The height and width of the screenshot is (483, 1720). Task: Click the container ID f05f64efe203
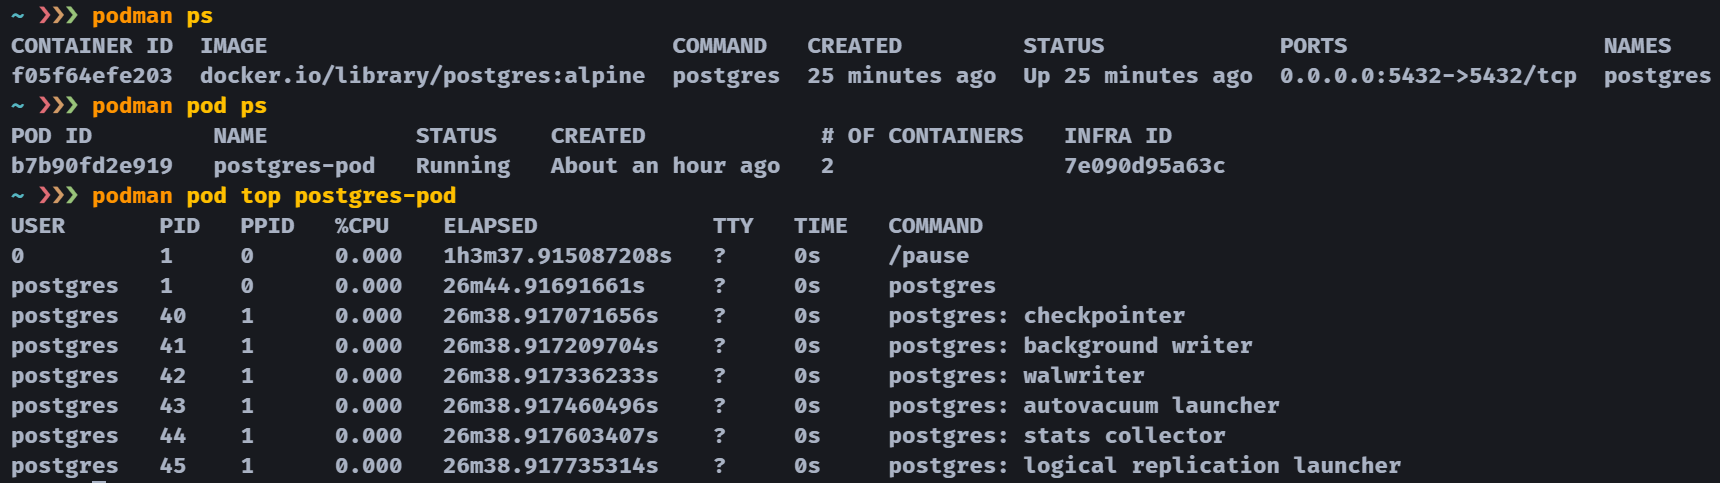coord(91,76)
